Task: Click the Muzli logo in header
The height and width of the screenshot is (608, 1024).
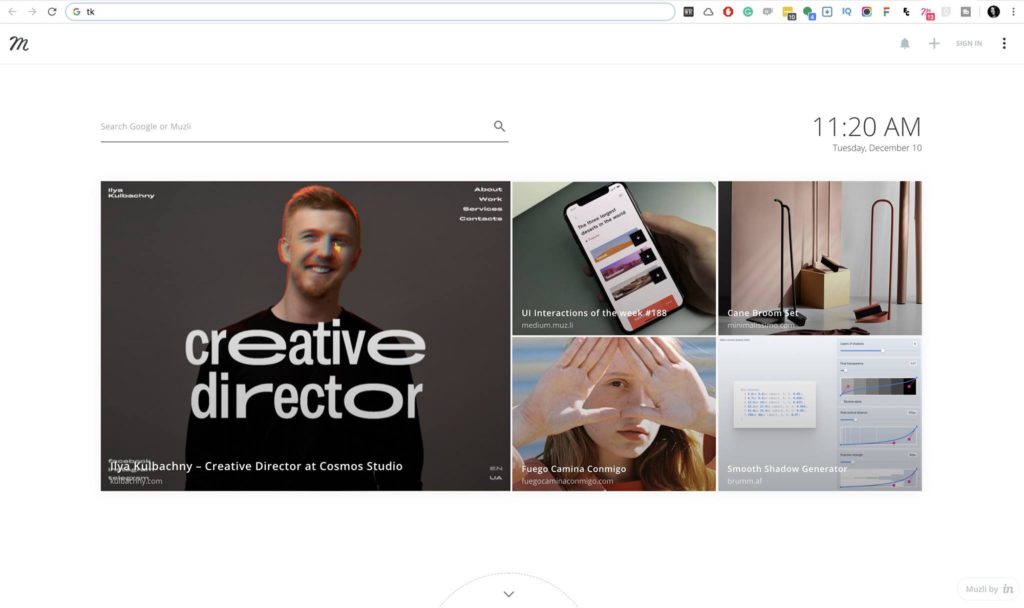Action: pos(19,44)
